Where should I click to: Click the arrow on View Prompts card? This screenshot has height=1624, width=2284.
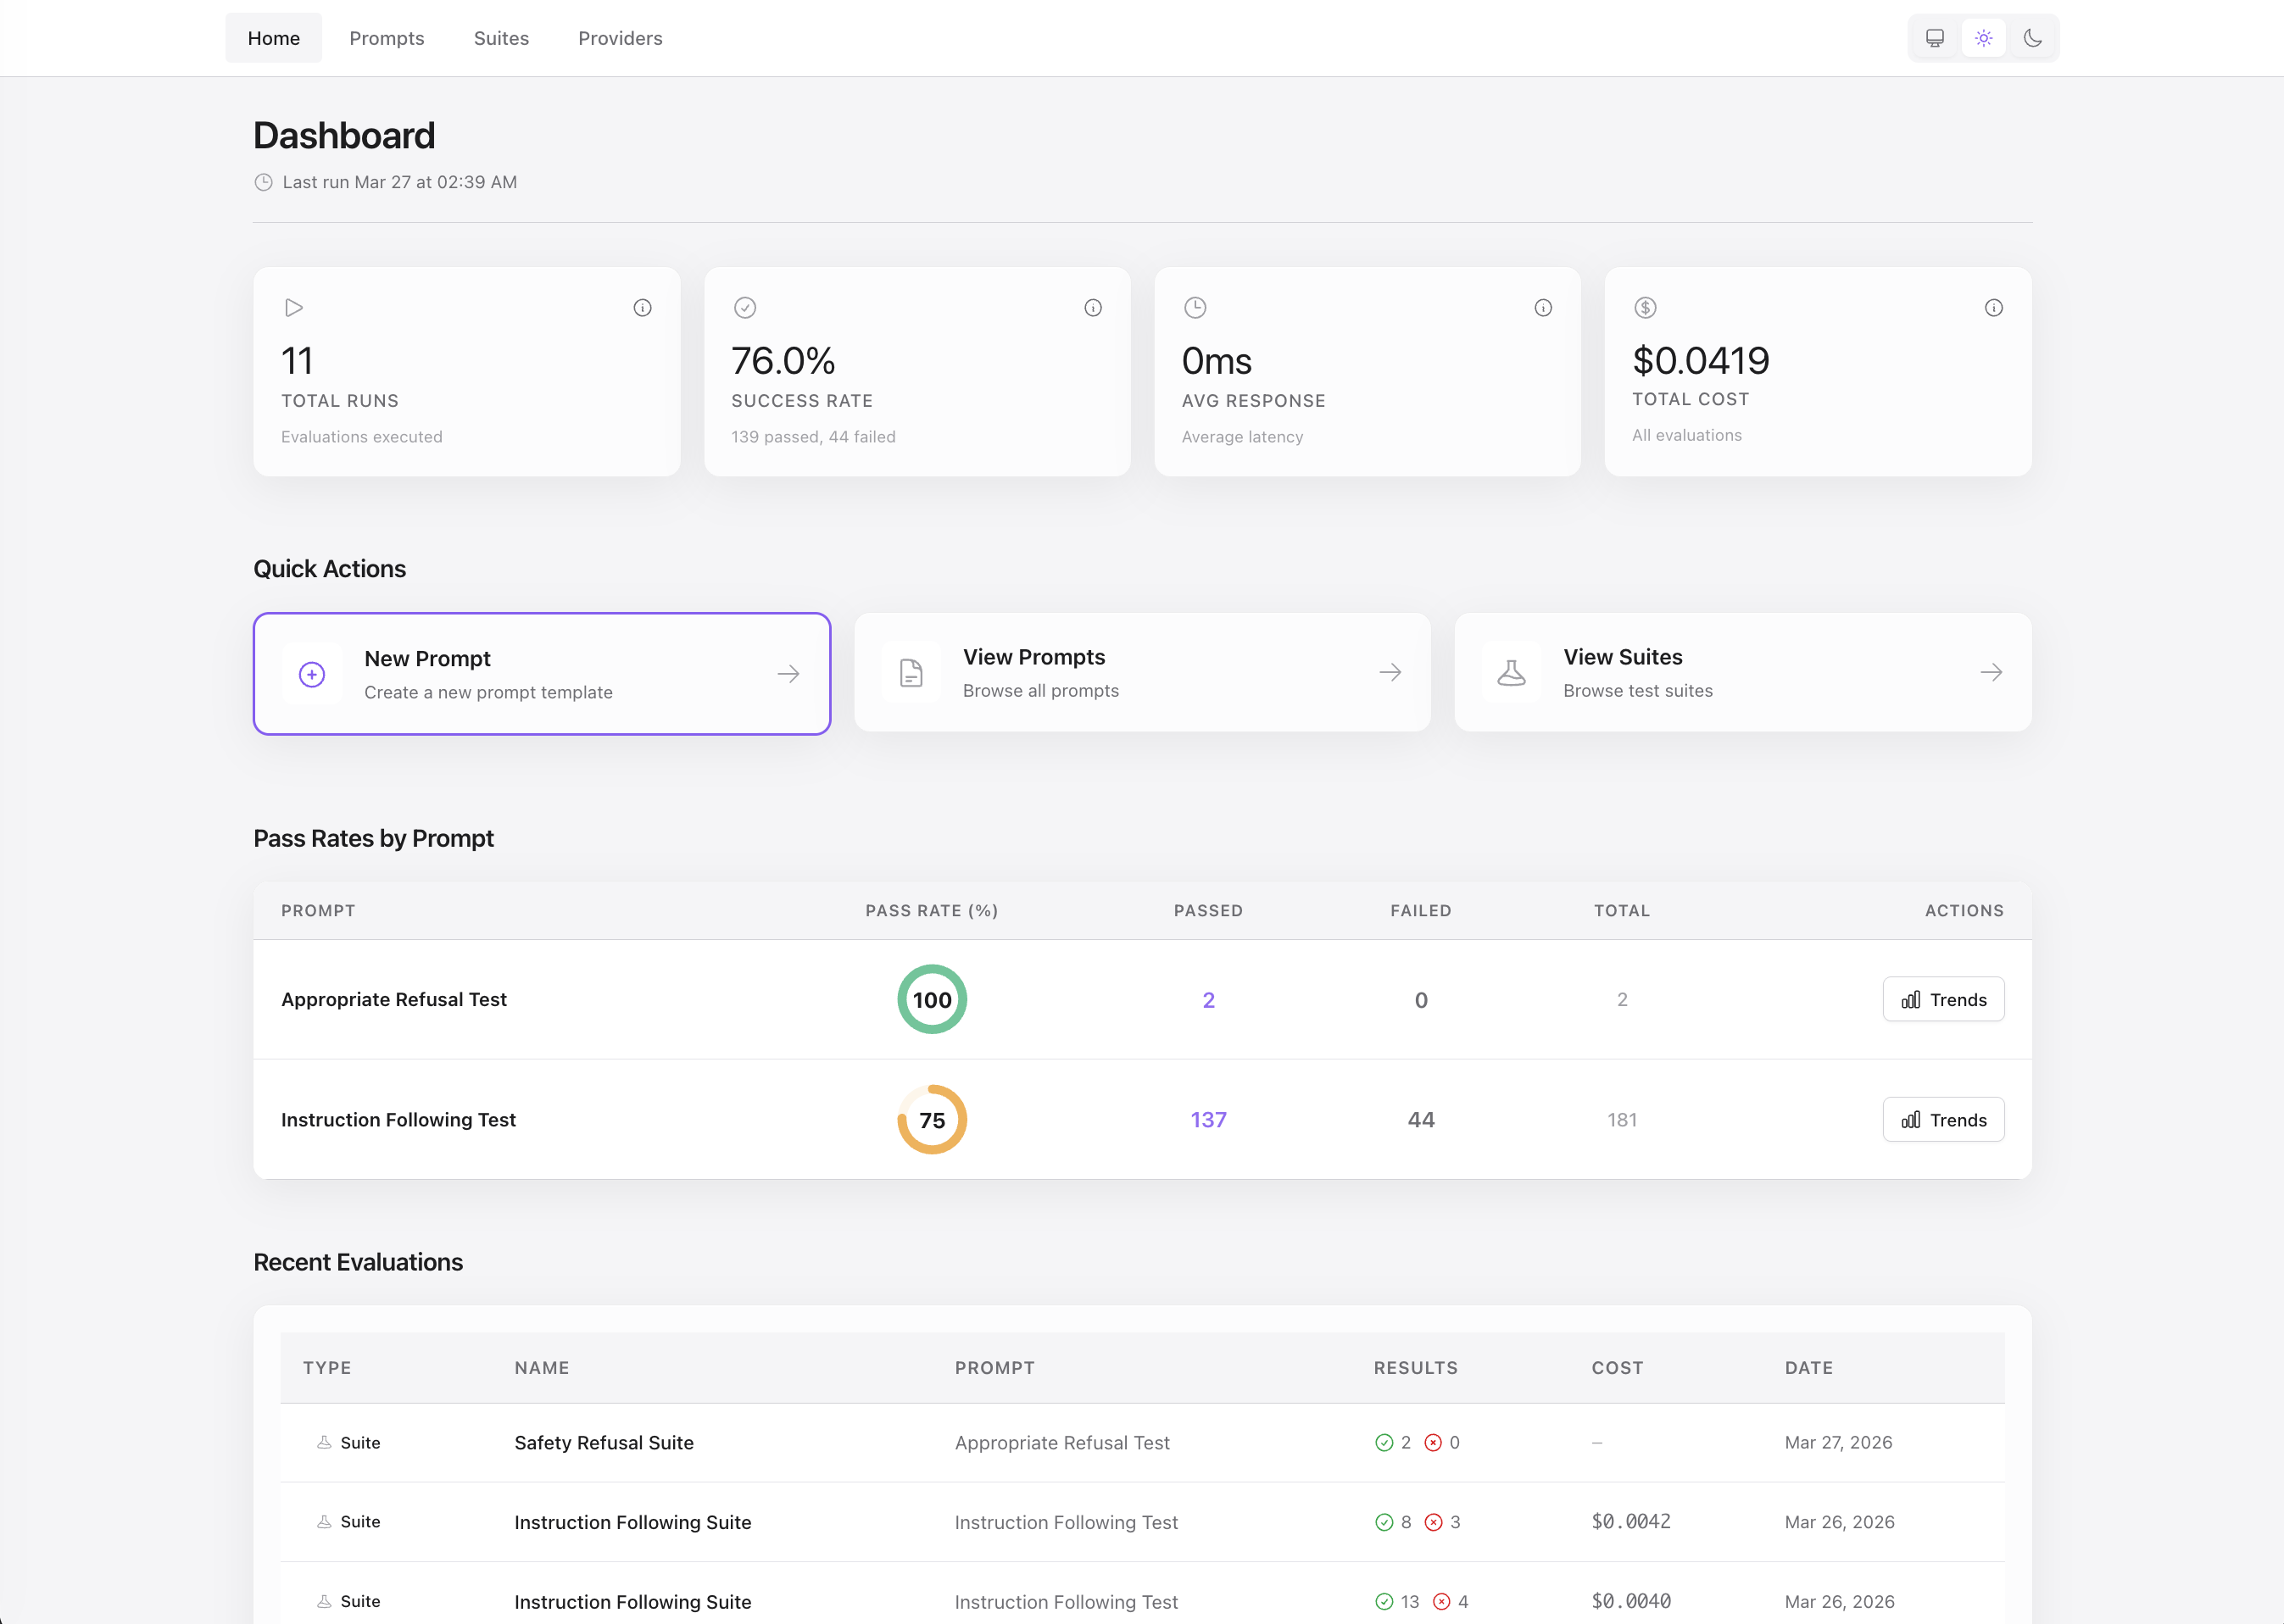[x=1390, y=673]
